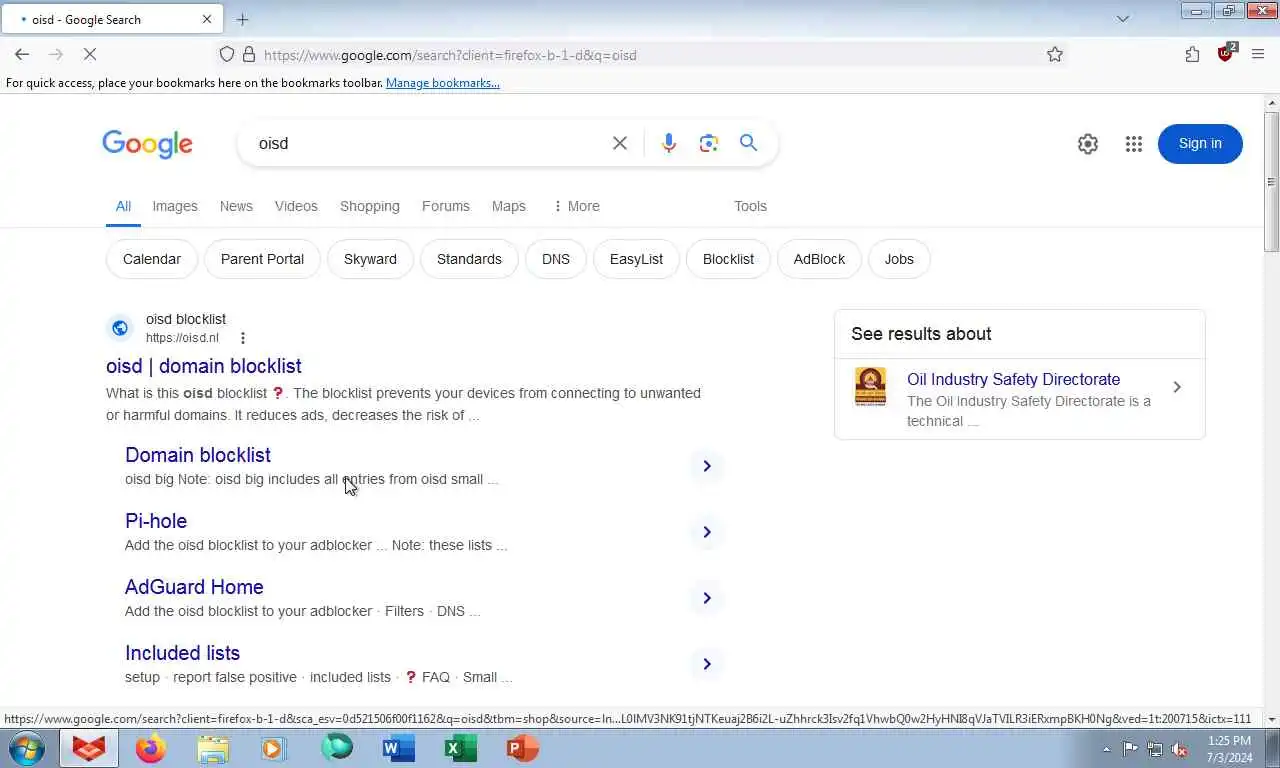
Task: Open File Explorer folder on the taskbar
Action: coord(213,748)
